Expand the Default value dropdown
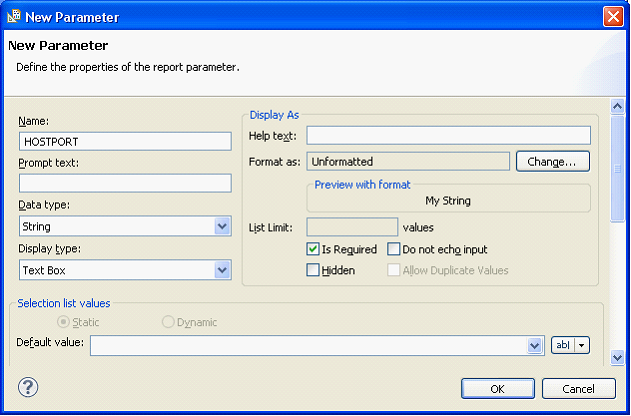 (x=535, y=345)
